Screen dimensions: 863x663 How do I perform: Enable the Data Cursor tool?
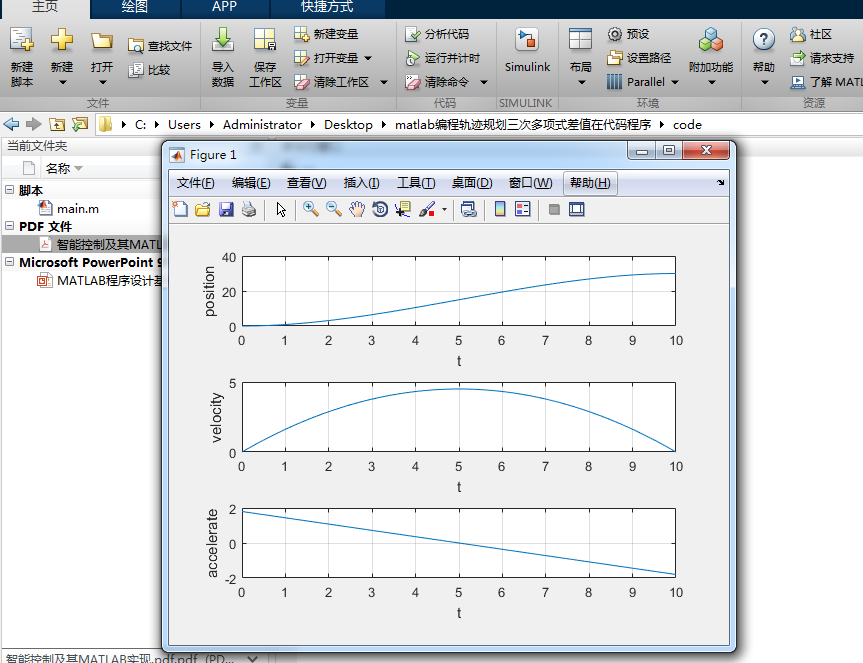click(x=403, y=210)
